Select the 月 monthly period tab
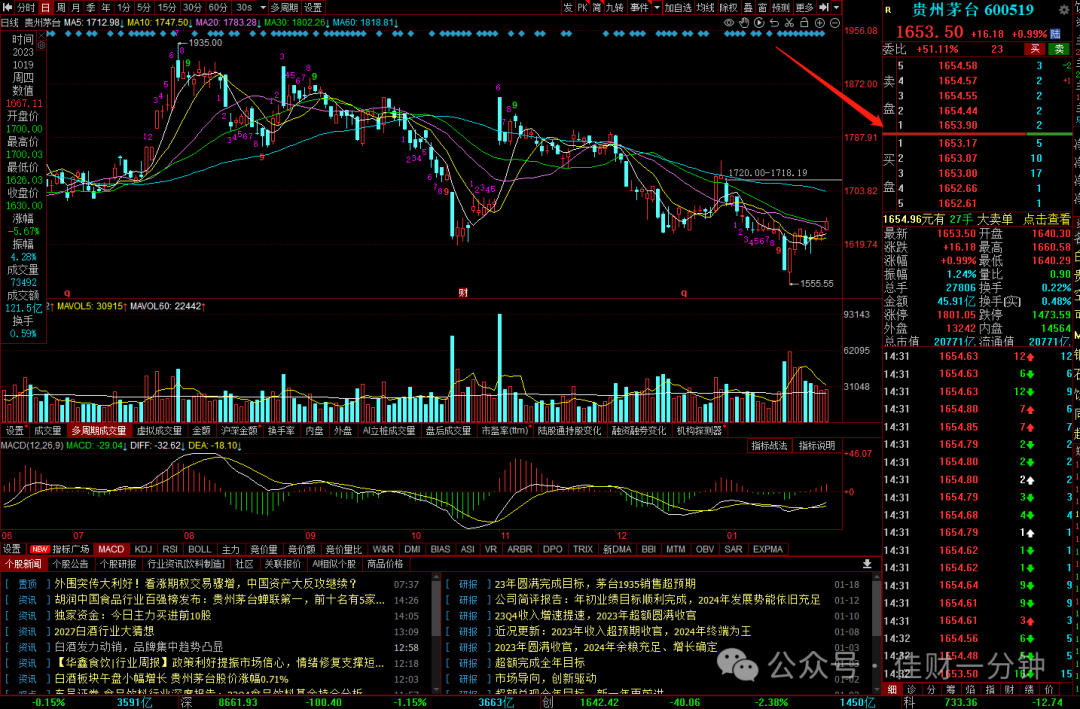The image size is (1080, 709). pos(75,7)
